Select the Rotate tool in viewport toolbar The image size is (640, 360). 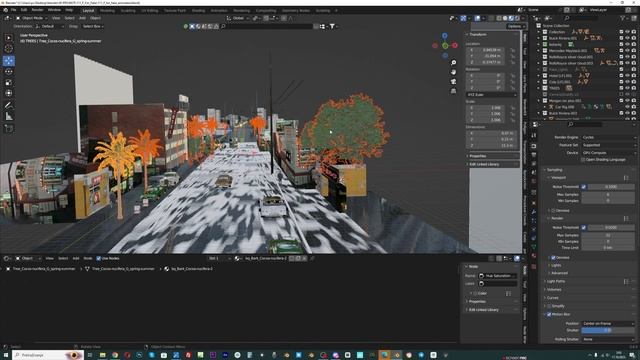(9, 71)
